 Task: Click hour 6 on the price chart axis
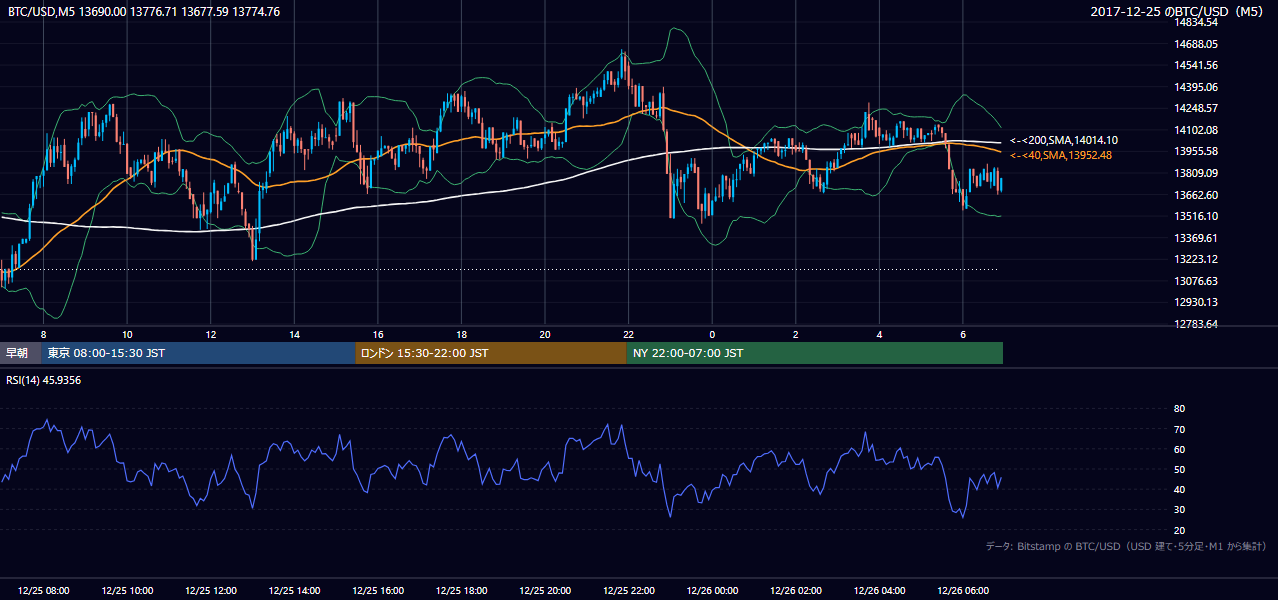point(962,334)
